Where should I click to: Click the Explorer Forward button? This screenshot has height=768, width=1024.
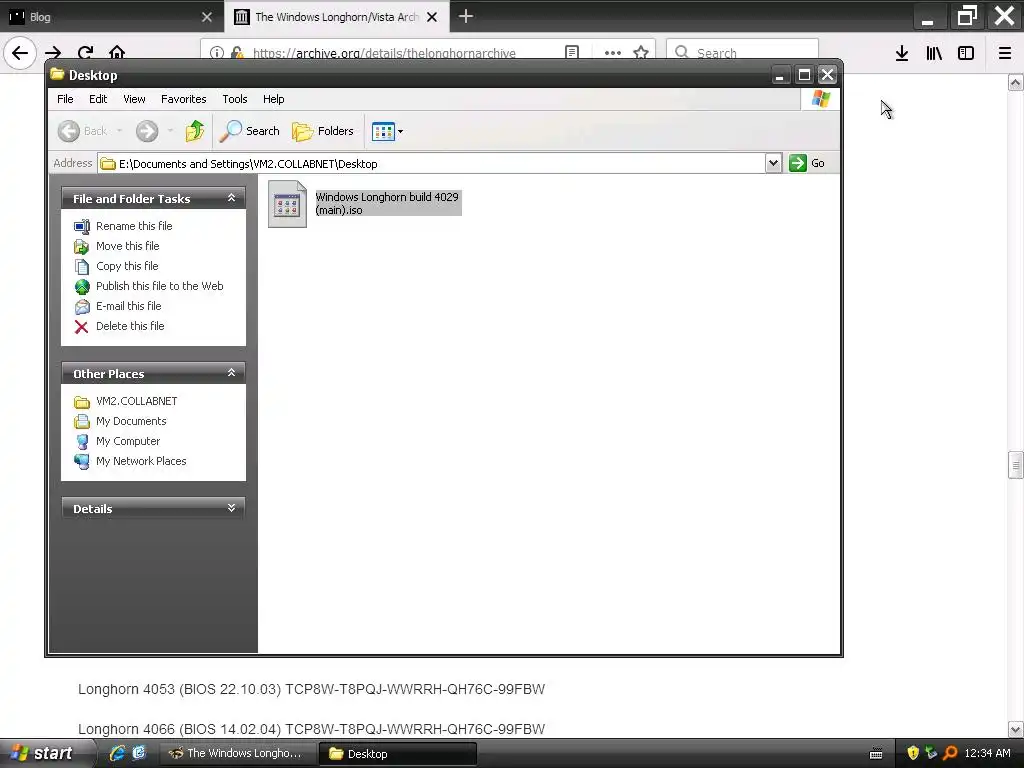[147, 131]
